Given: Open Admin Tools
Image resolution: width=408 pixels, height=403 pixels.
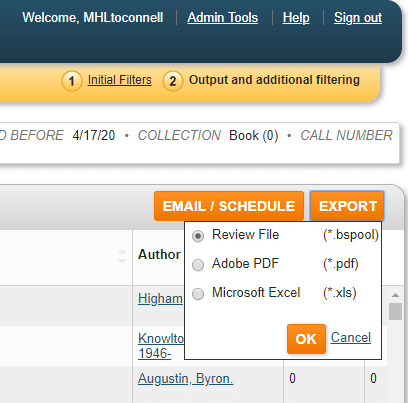Looking at the screenshot, I should pos(222,17).
